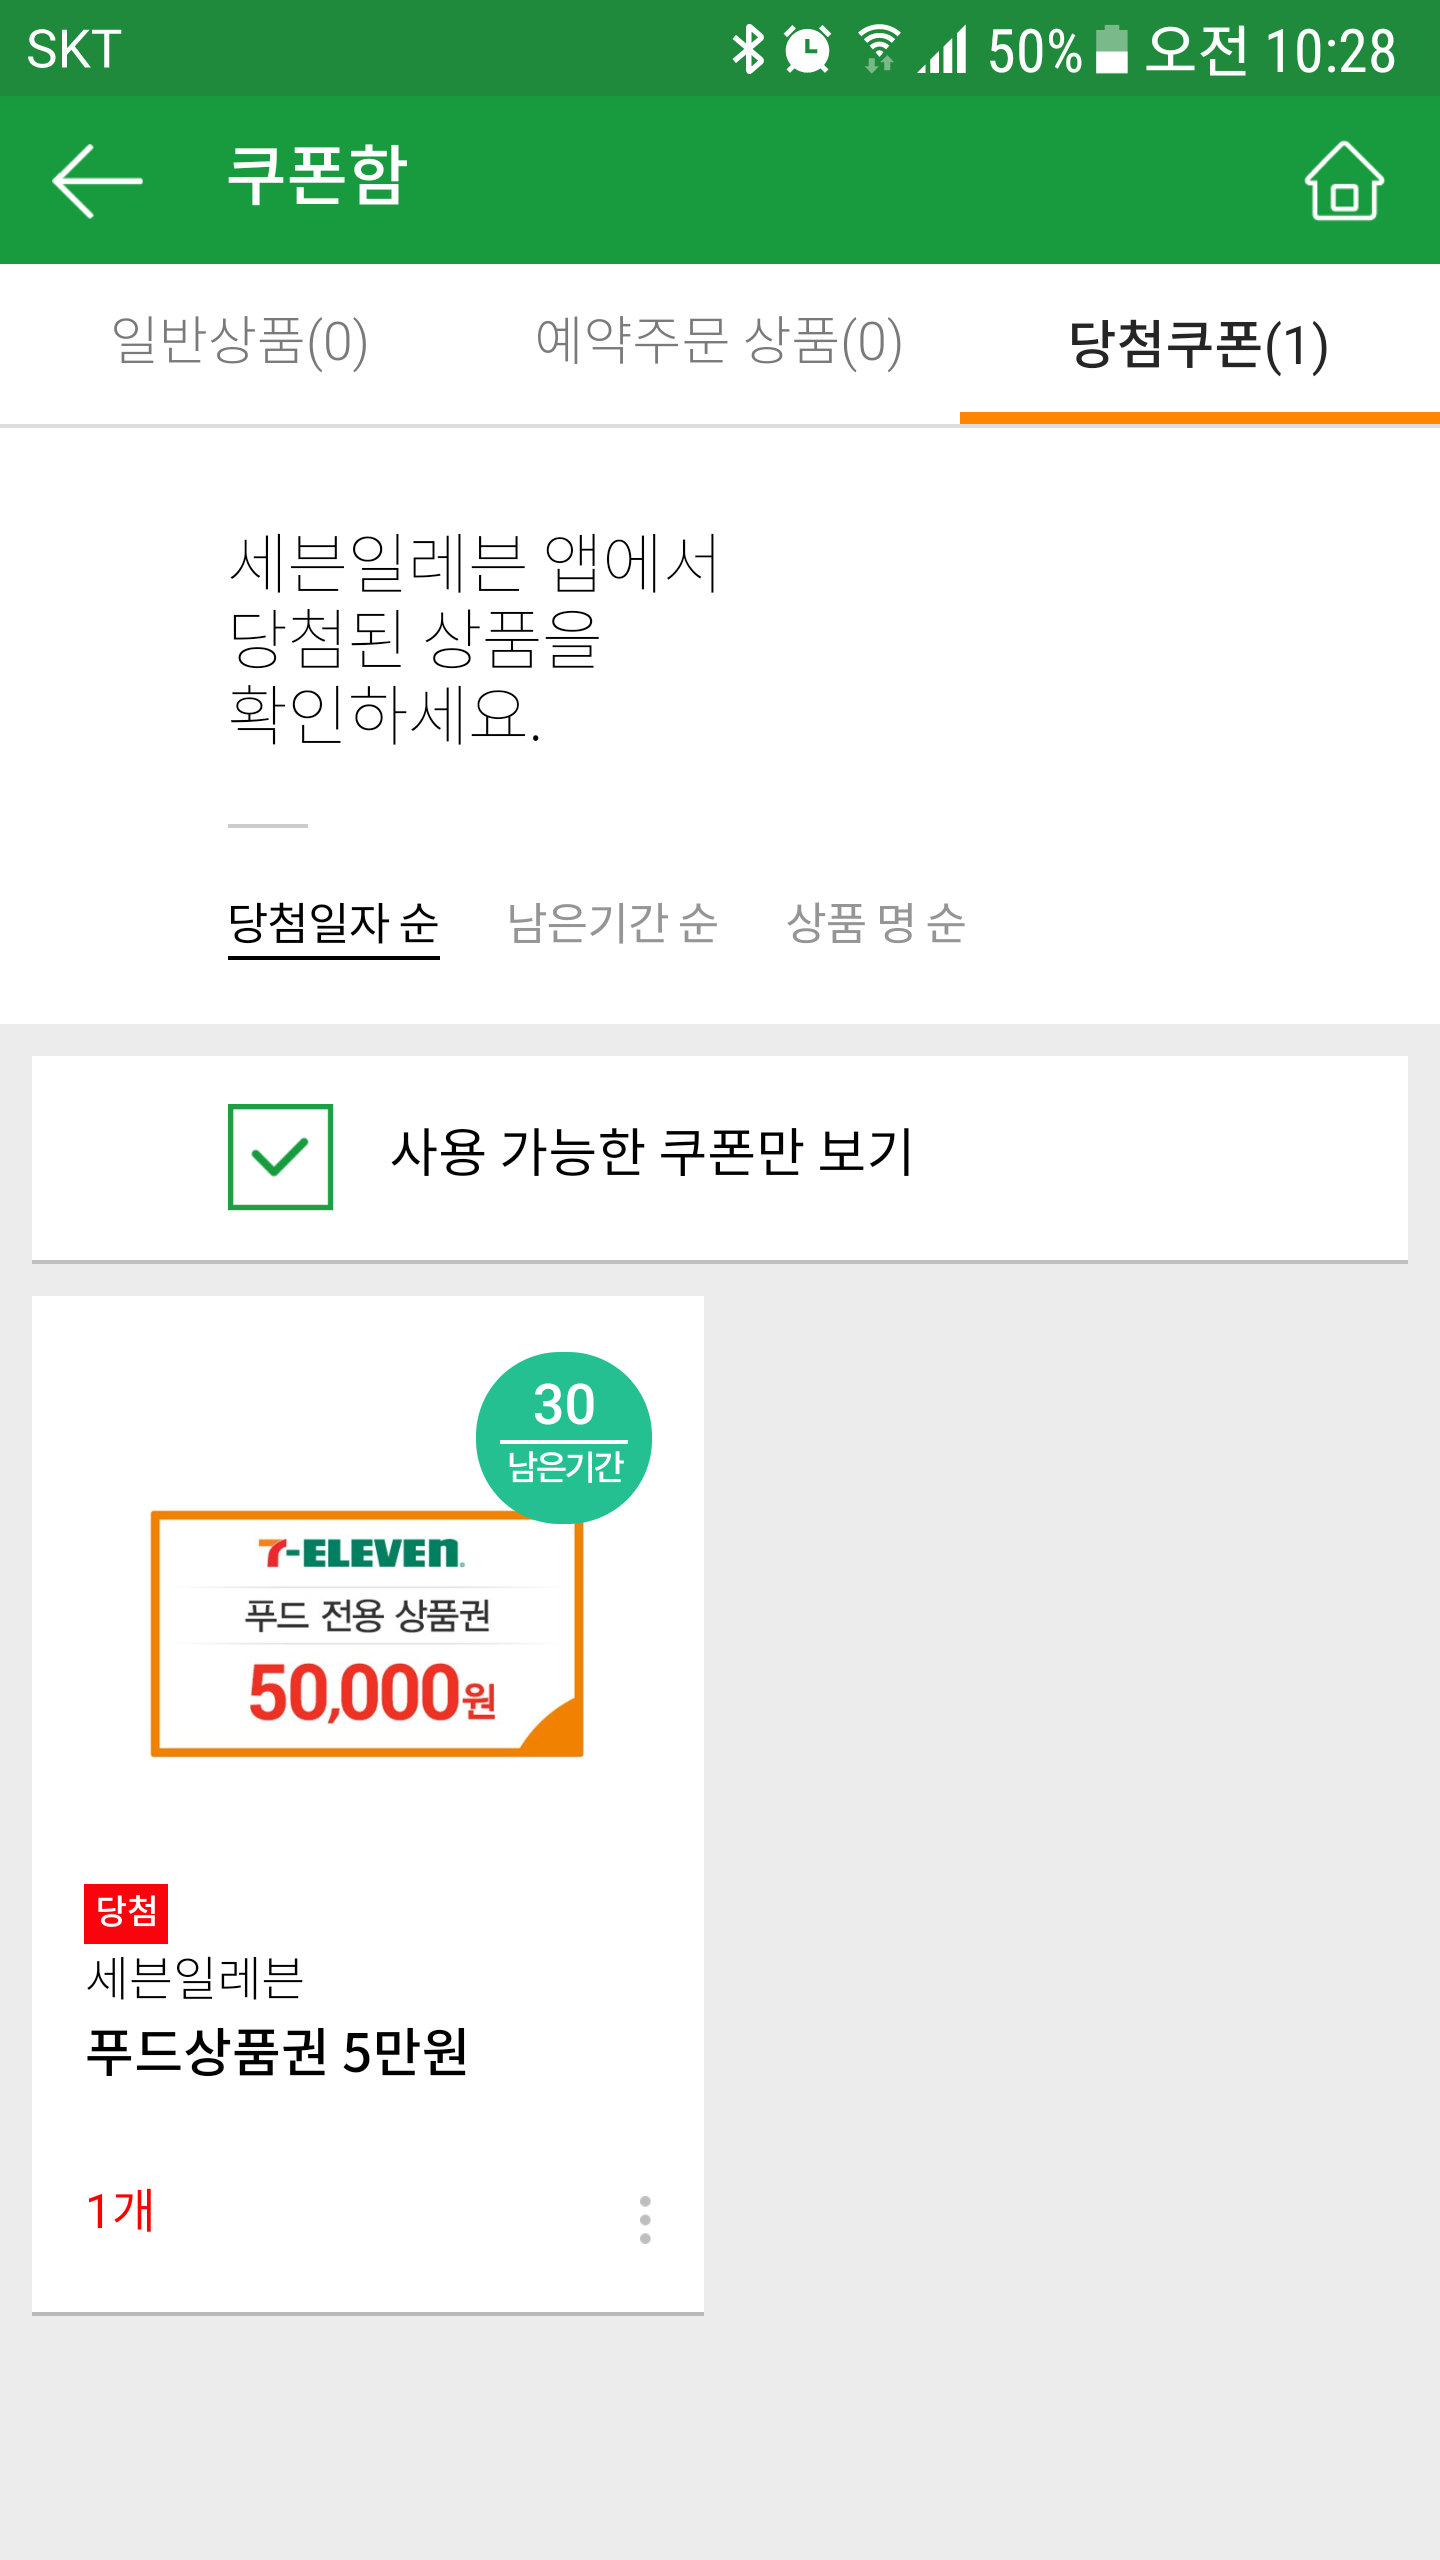This screenshot has height=2560, width=1440.
Task: Tap the 30 남은기간 badge
Action: [564, 1437]
